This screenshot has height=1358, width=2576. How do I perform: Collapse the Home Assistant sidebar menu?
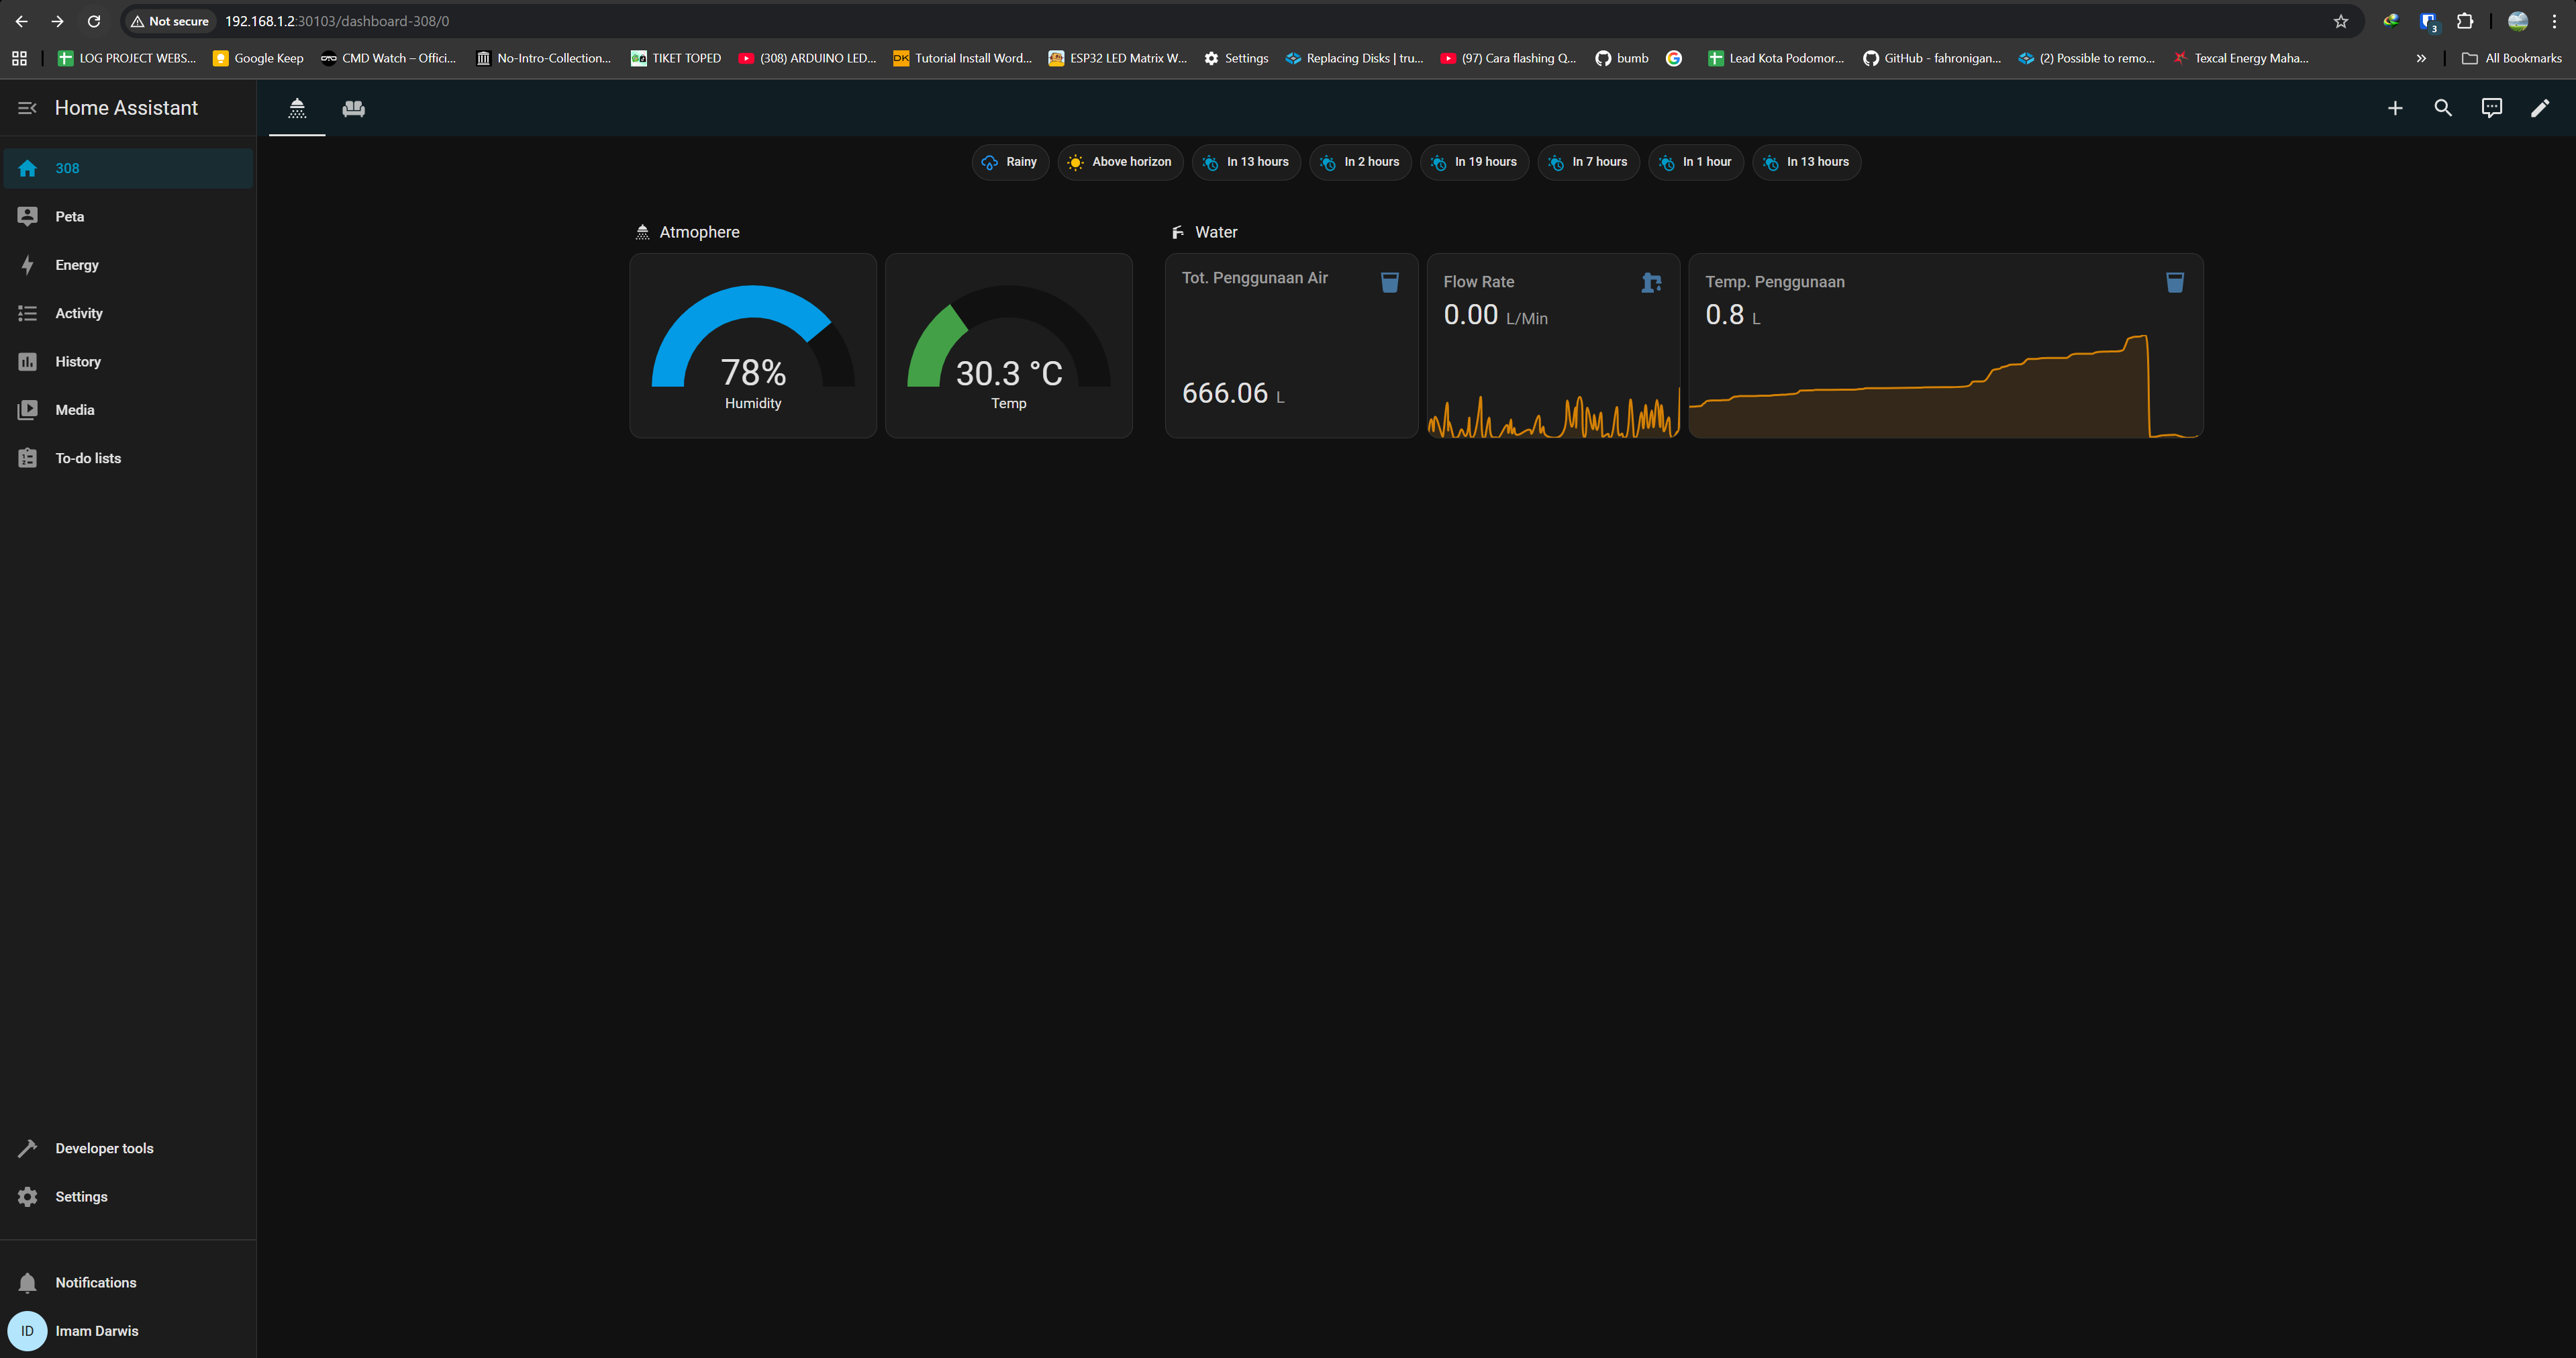27,108
